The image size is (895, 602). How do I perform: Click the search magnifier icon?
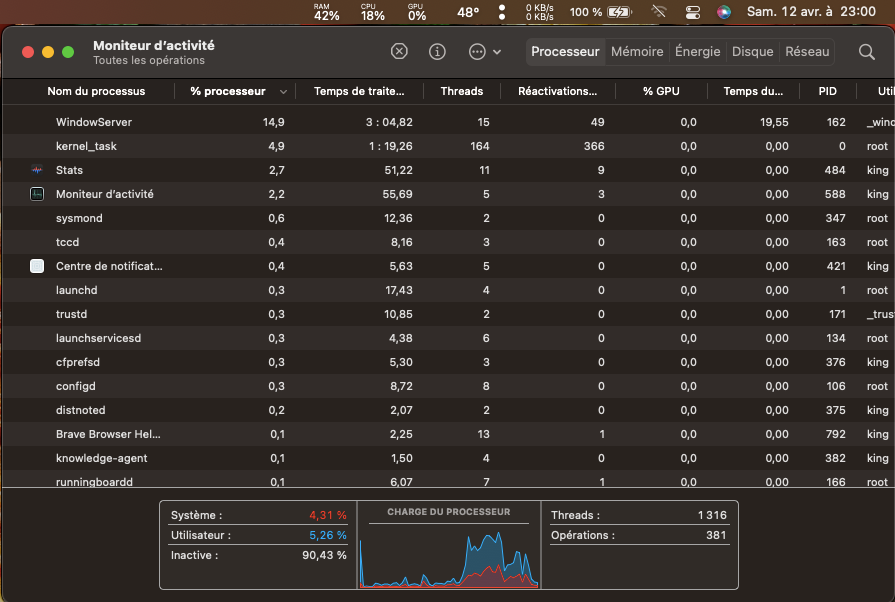point(867,52)
